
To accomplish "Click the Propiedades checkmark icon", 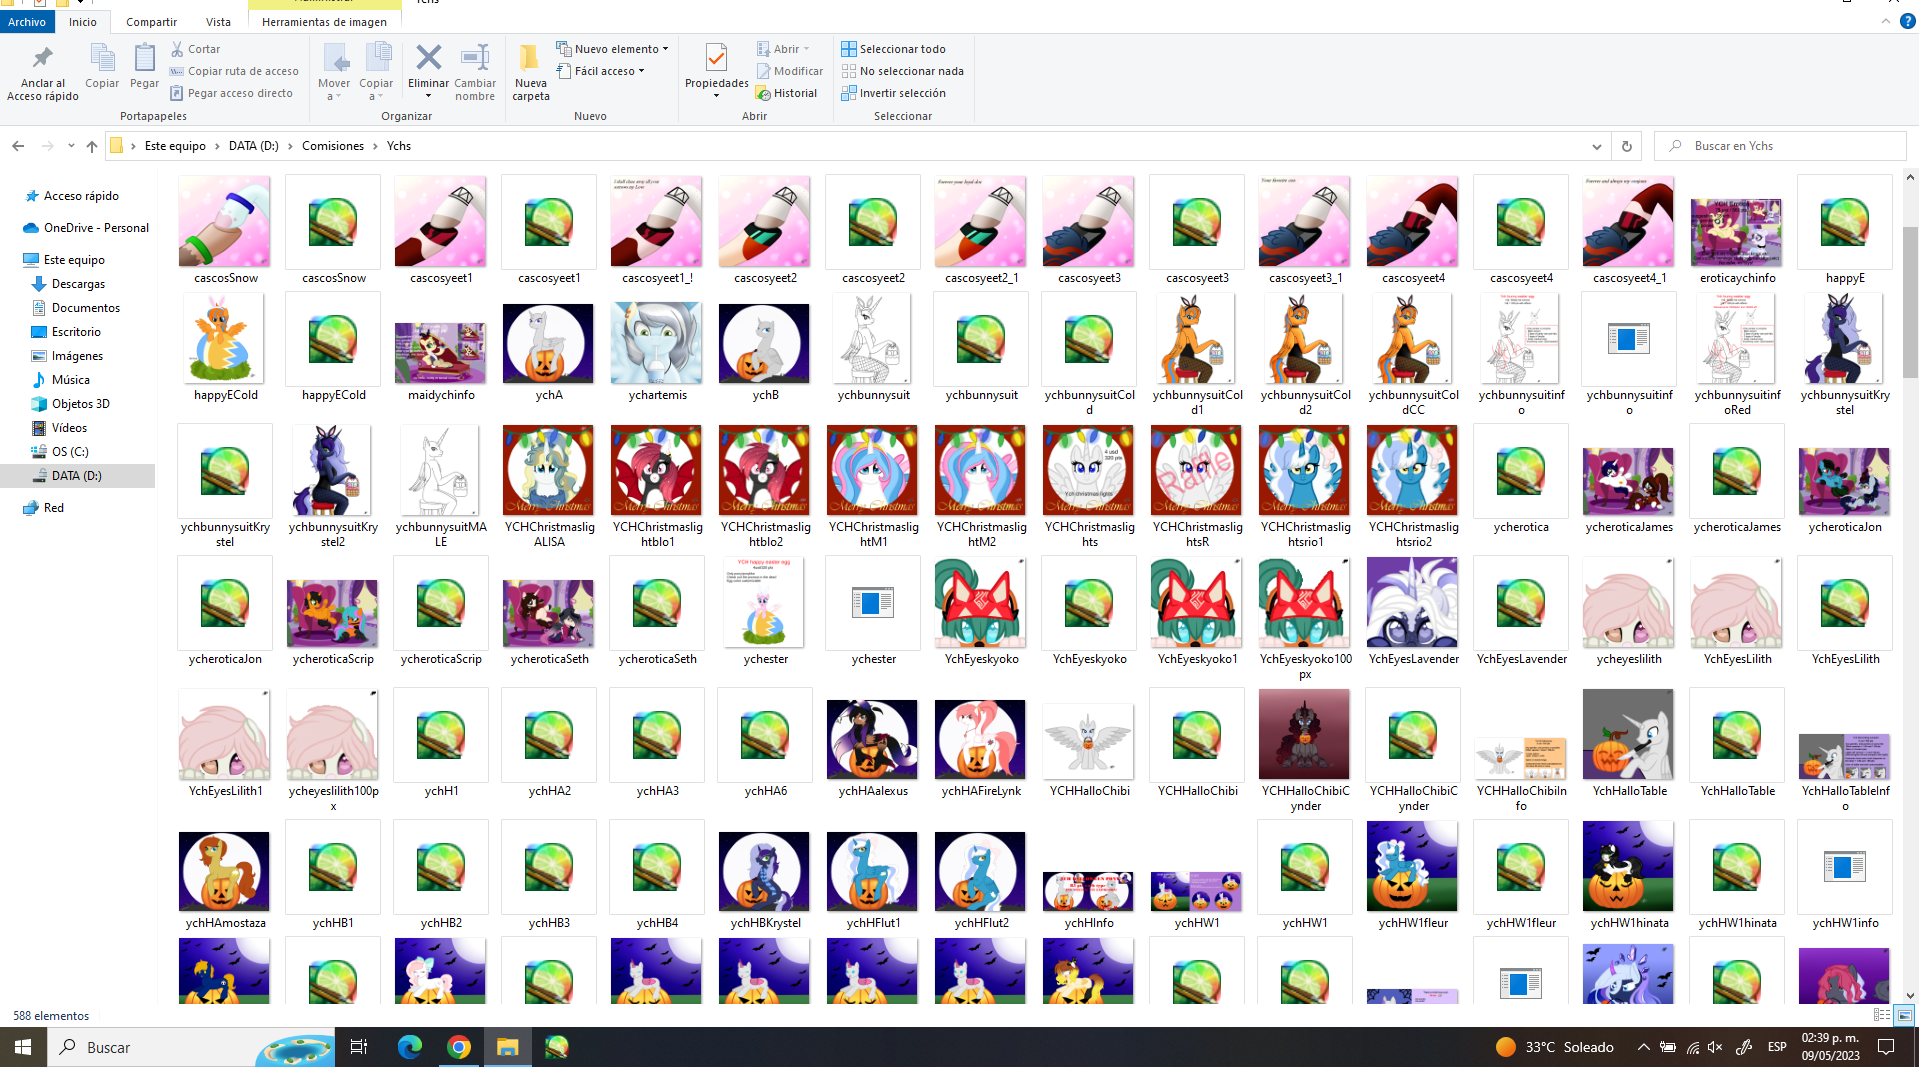I will (716, 58).
